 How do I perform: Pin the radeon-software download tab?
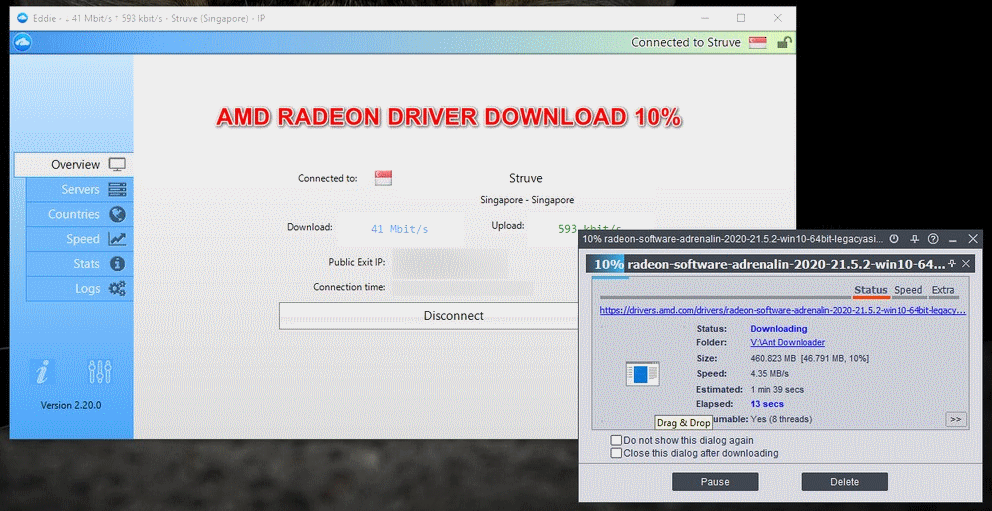pyautogui.click(x=952, y=263)
